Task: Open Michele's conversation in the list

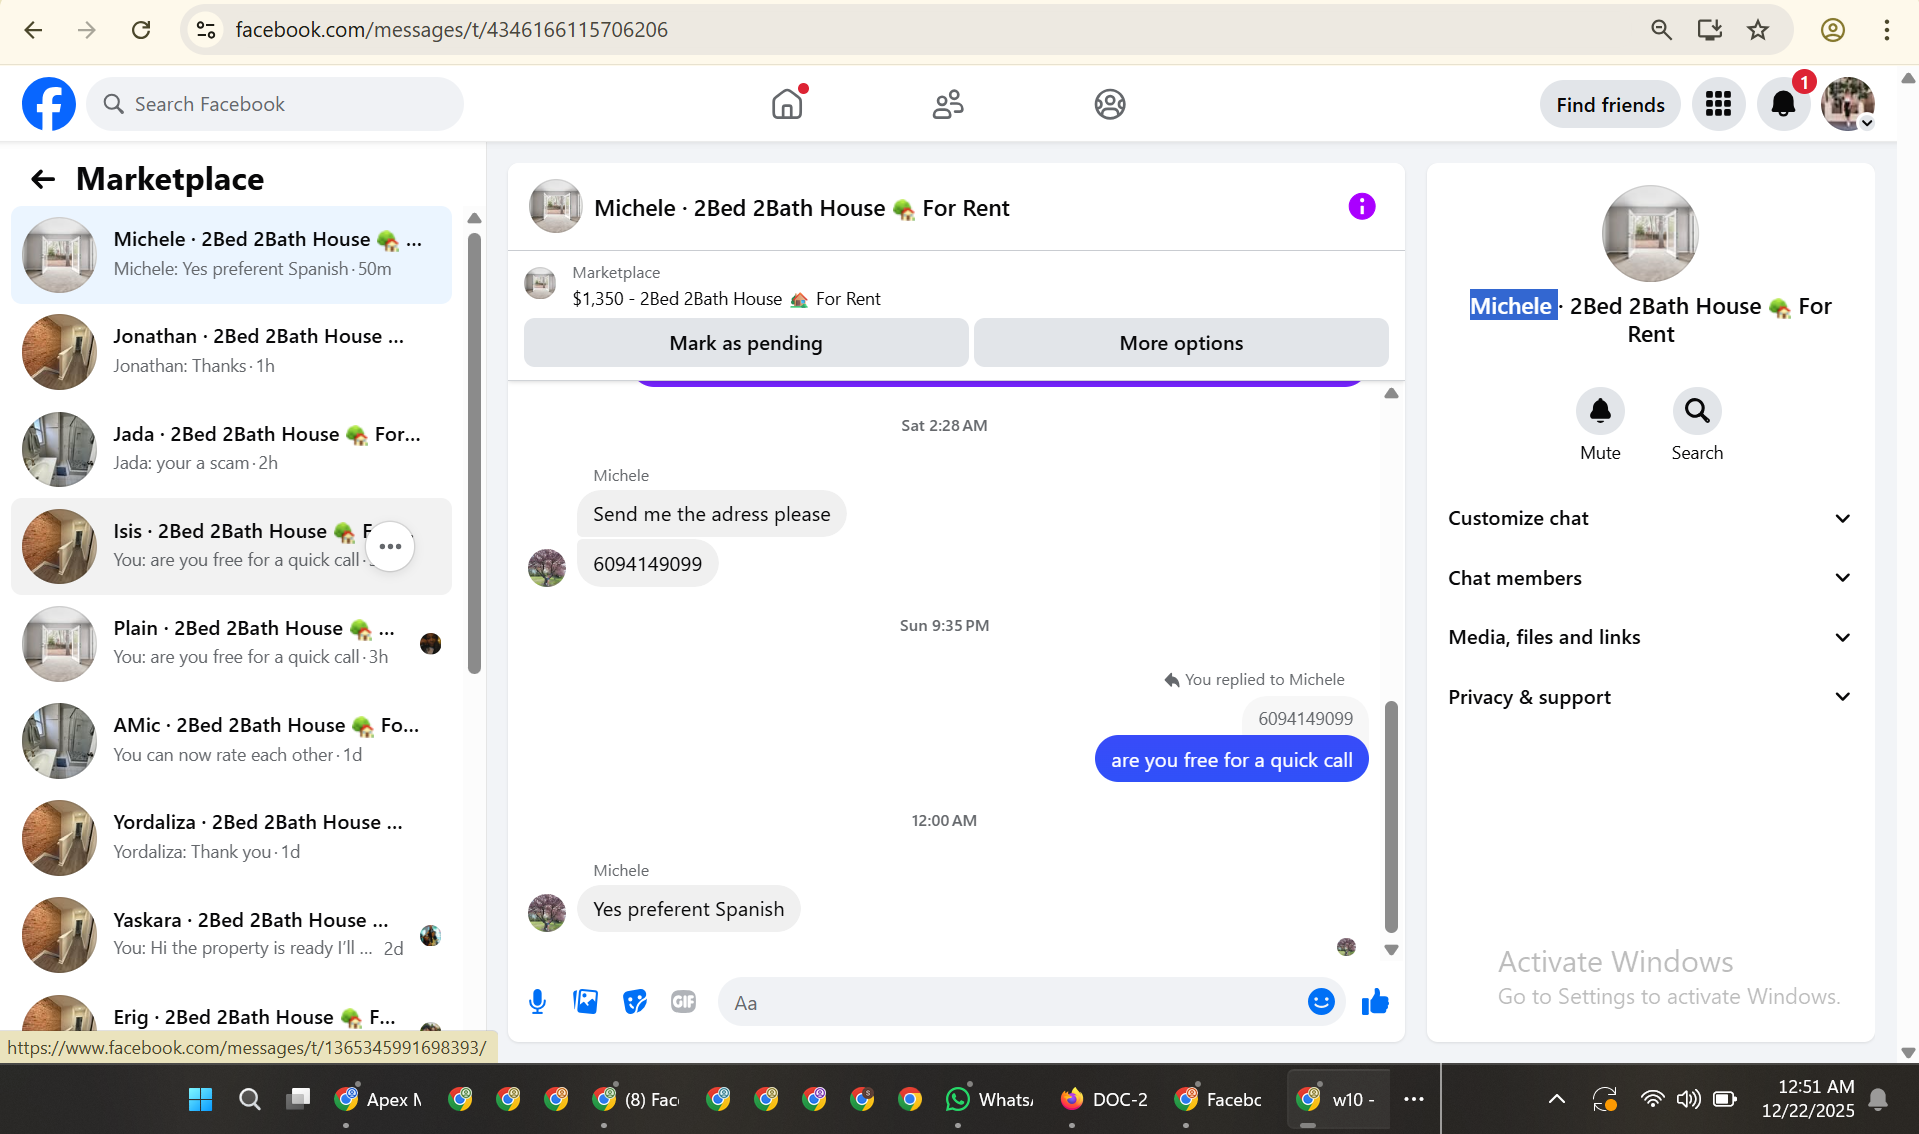Action: [231, 254]
